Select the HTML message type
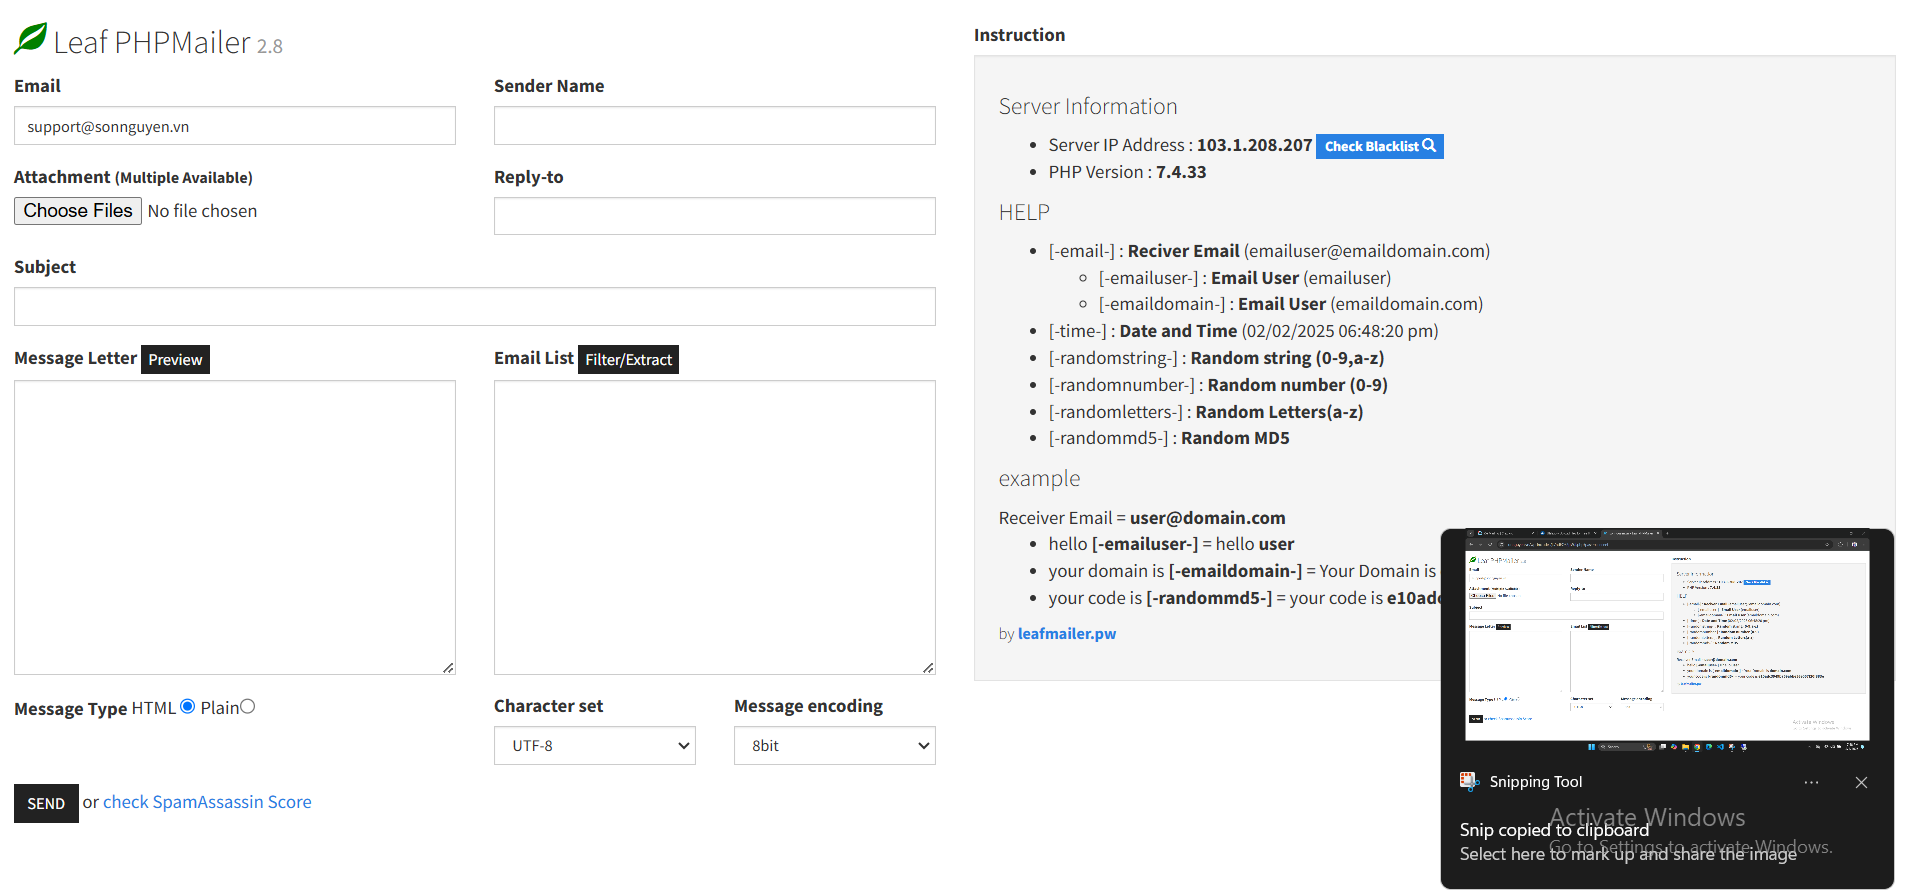This screenshot has height=895, width=1906. coord(187,707)
